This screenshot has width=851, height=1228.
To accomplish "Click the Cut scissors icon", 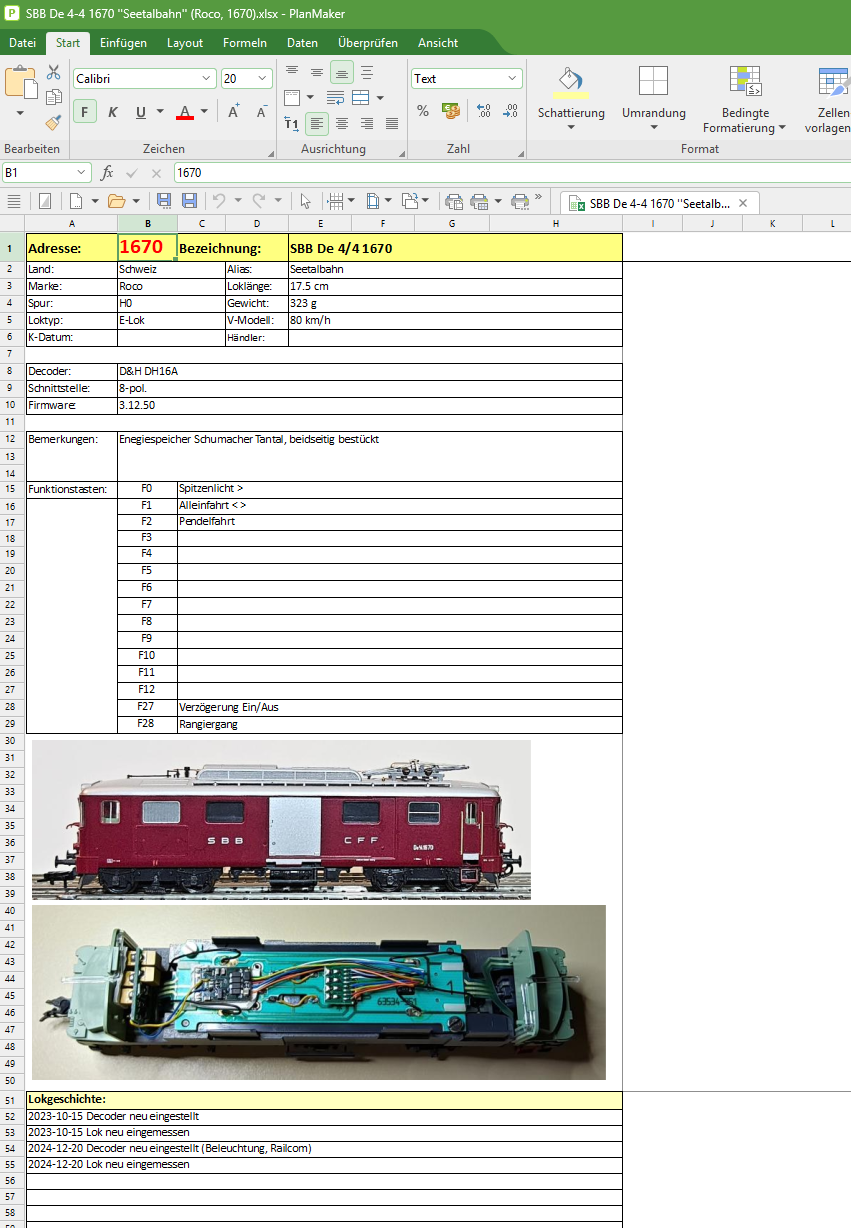I will tap(53, 73).
